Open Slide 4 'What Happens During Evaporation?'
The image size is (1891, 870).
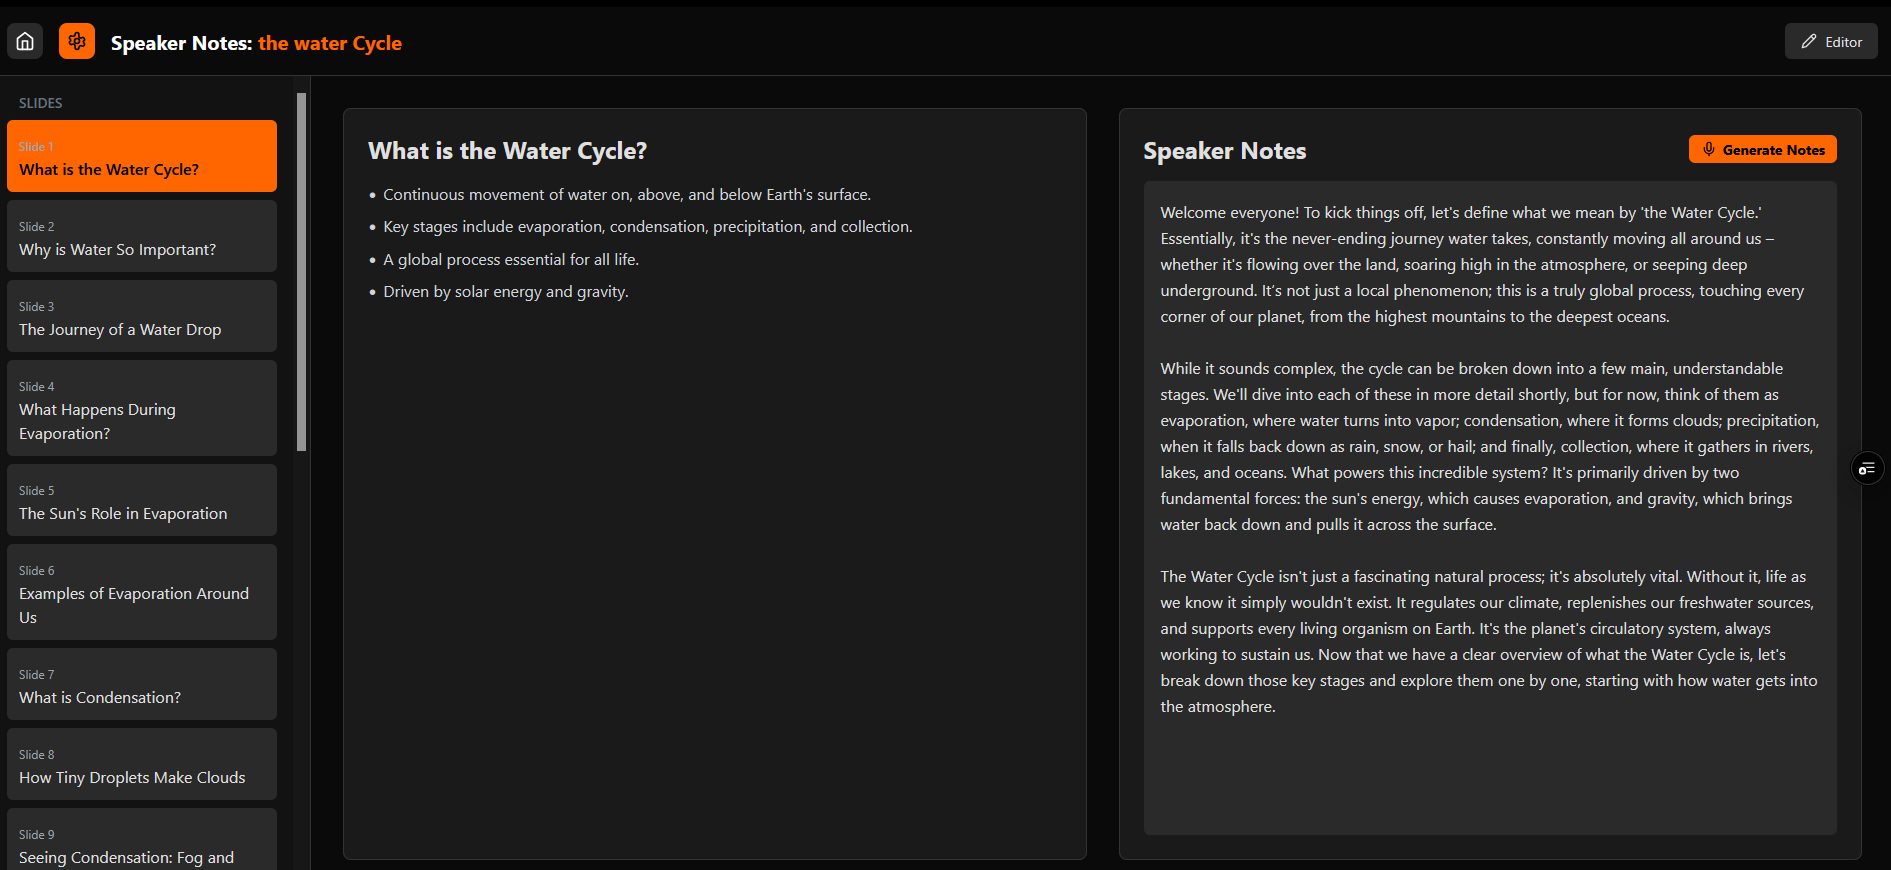point(141,408)
